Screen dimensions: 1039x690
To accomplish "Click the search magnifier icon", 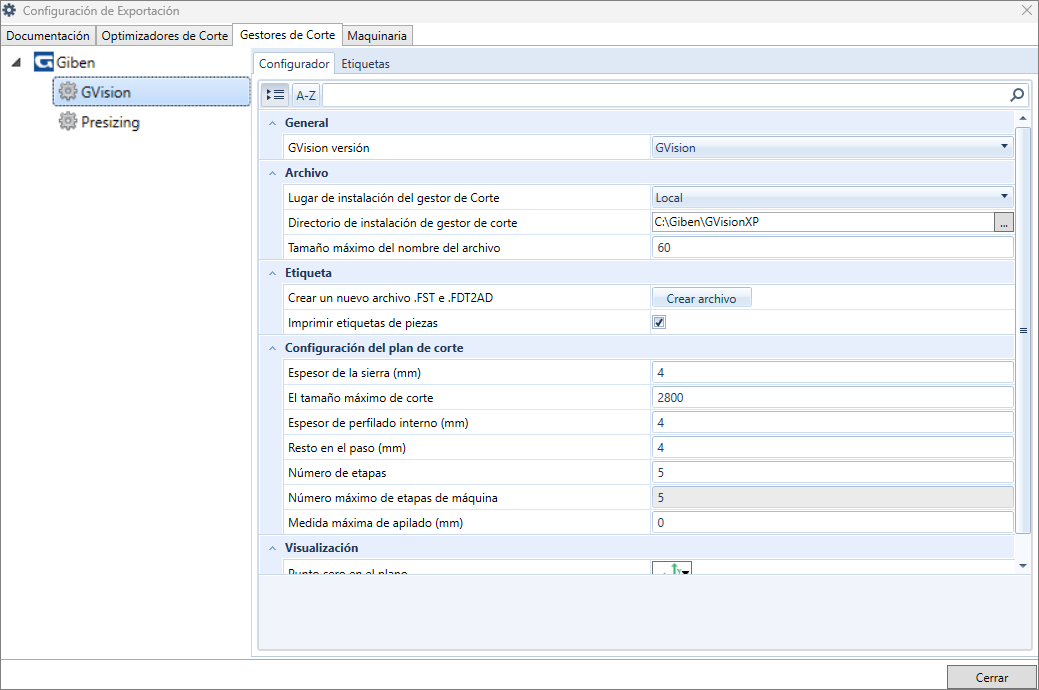I will pos(1017,95).
